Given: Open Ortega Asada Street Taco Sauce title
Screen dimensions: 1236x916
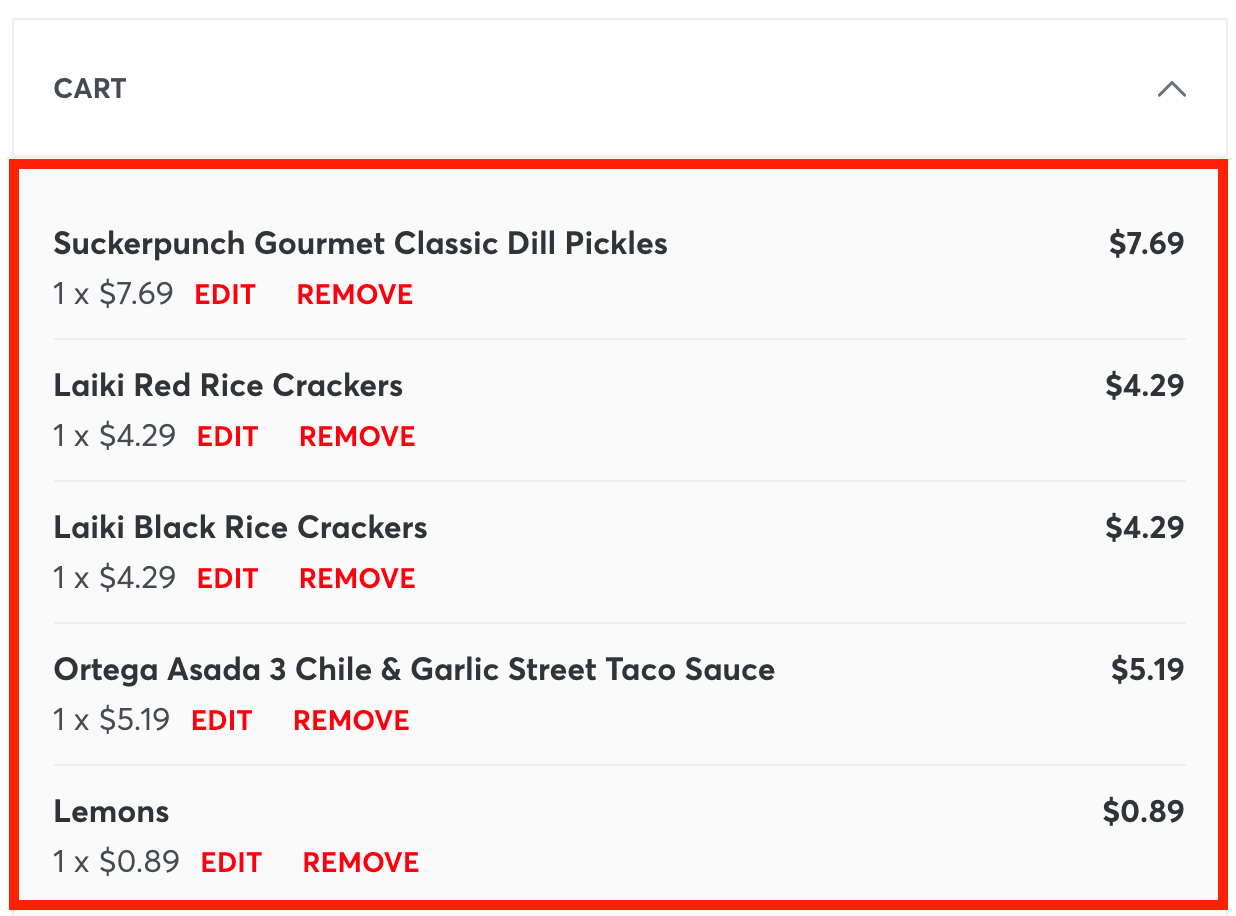Looking at the screenshot, I should click(x=414, y=669).
